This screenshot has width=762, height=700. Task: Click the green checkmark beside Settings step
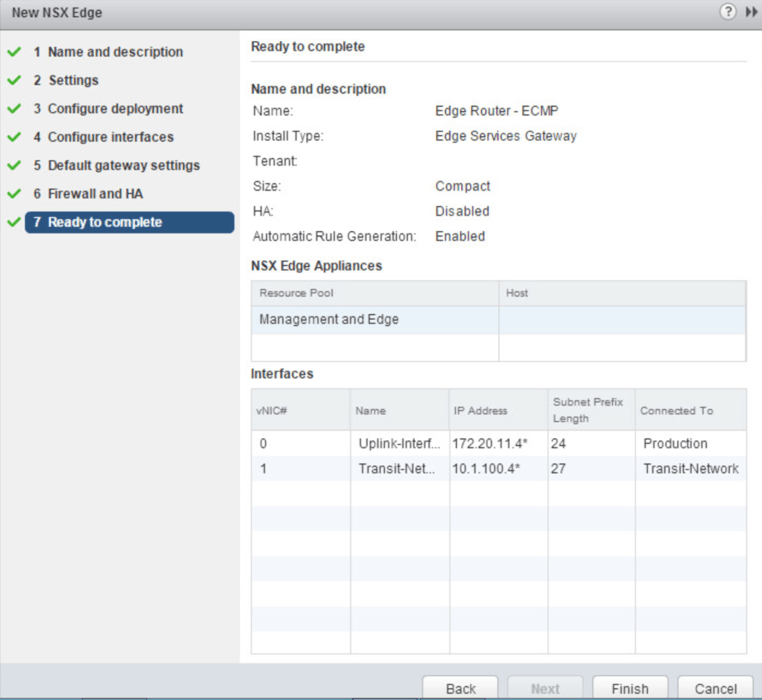(13, 80)
